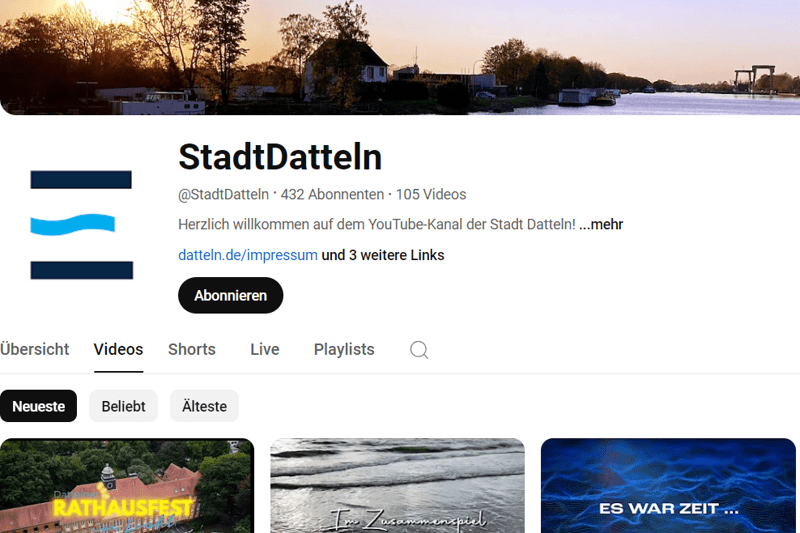The height and width of the screenshot is (533, 800).
Task: Open the 'Im Zusammenspiel' video thumbnail
Action: tap(397, 486)
